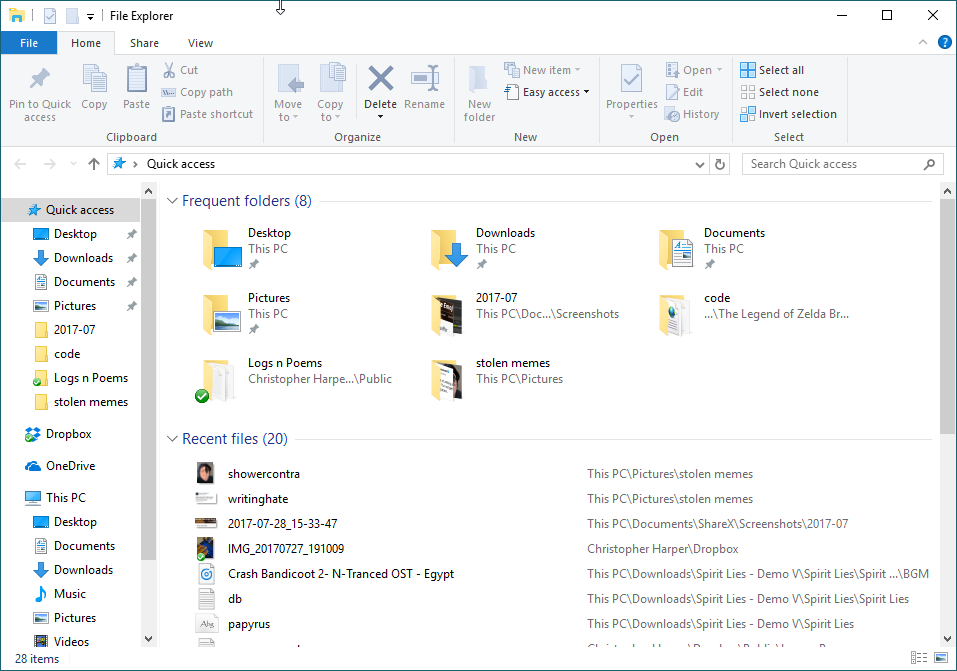
Task: Switch to the View ribbon tab
Action: [x=200, y=43]
